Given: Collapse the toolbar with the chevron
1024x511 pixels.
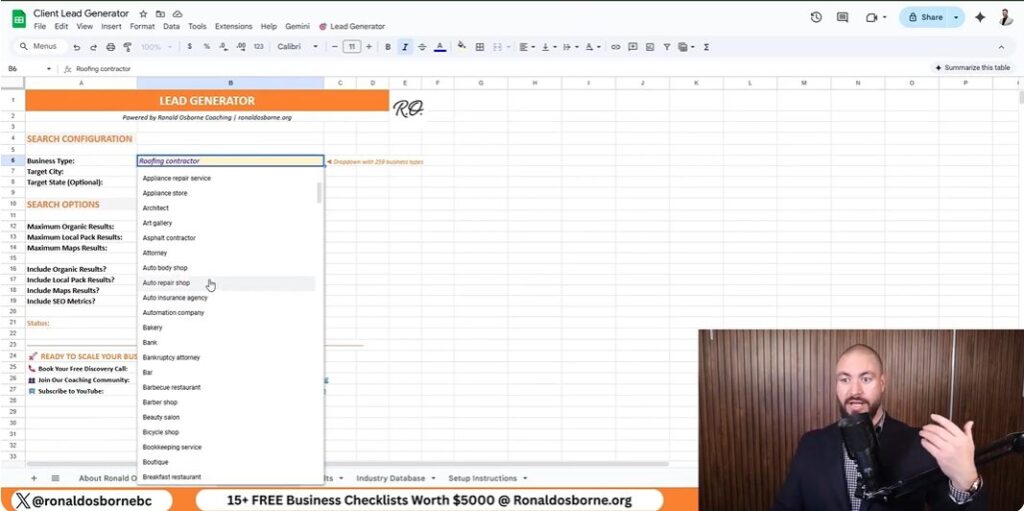Looking at the screenshot, I should pos(1001,47).
